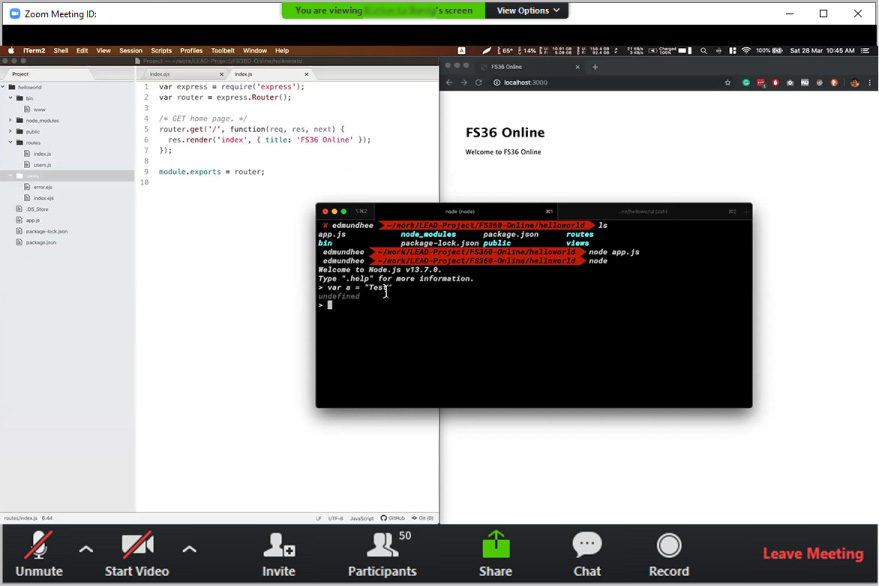Click the green Grammarly extension icon
Image resolution: width=879 pixels, height=586 pixels.
746,82
